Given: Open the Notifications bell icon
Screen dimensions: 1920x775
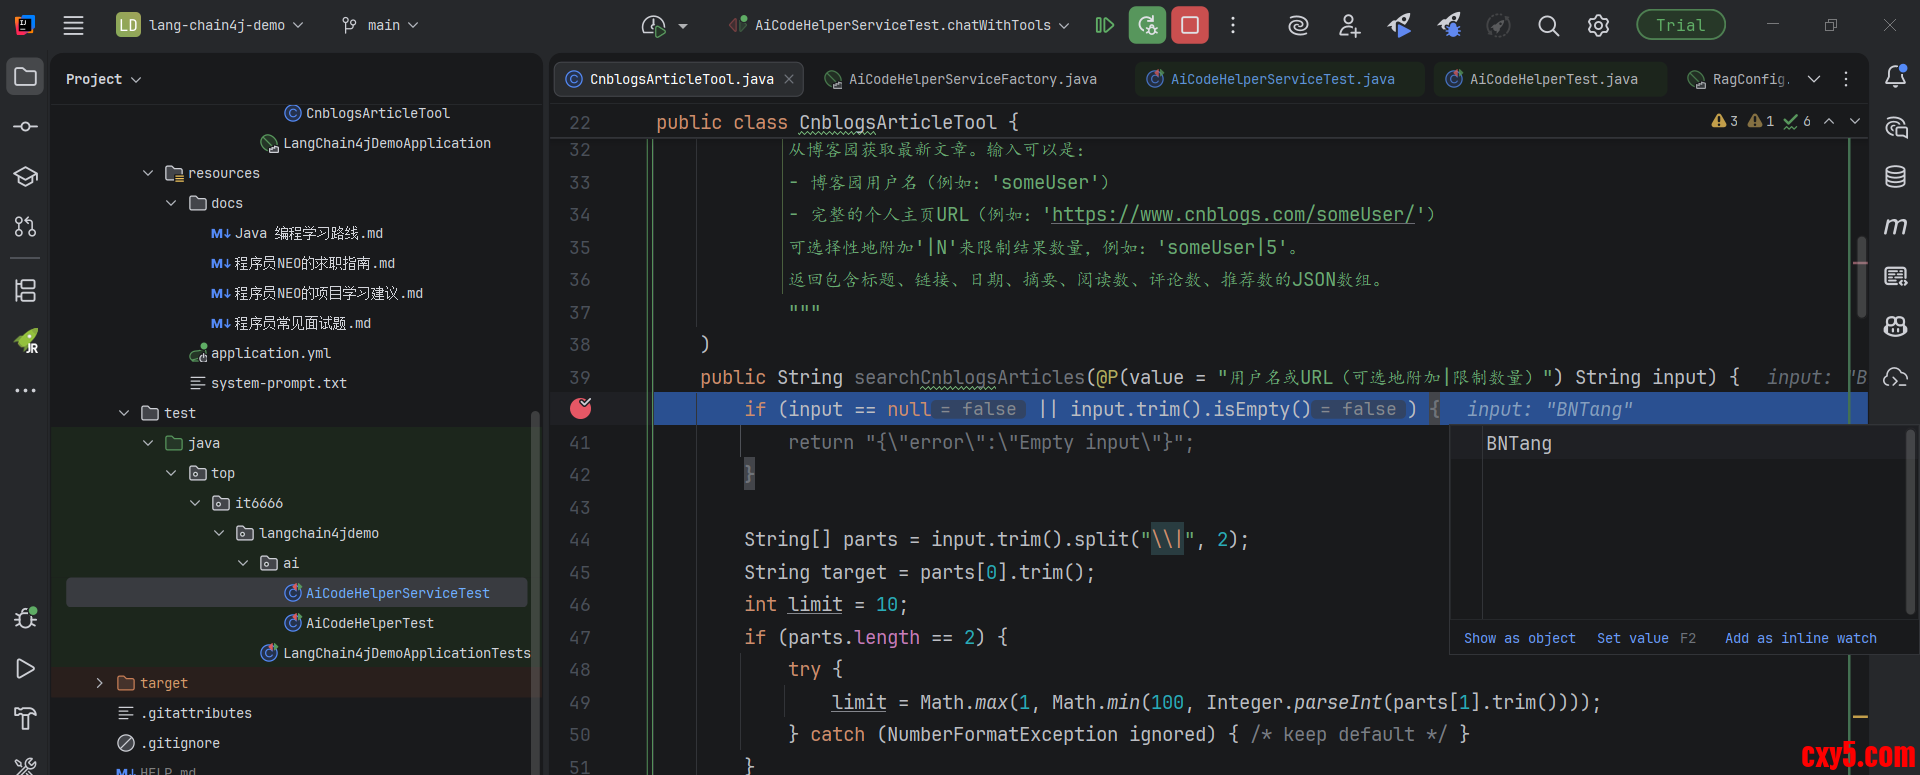Looking at the screenshot, I should (x=1895, y=77).
